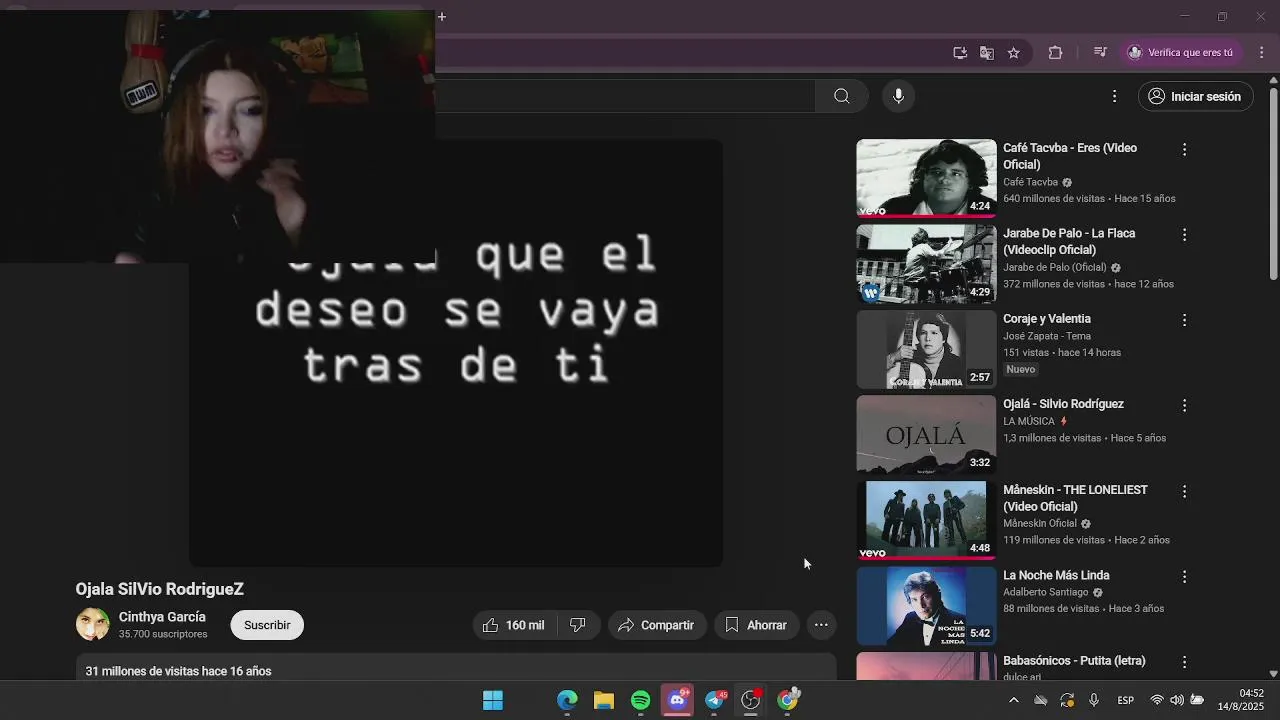This screenshot has width=1280, height=720.
Task: Activate voice search microphone
Action: tap(898, 96)
